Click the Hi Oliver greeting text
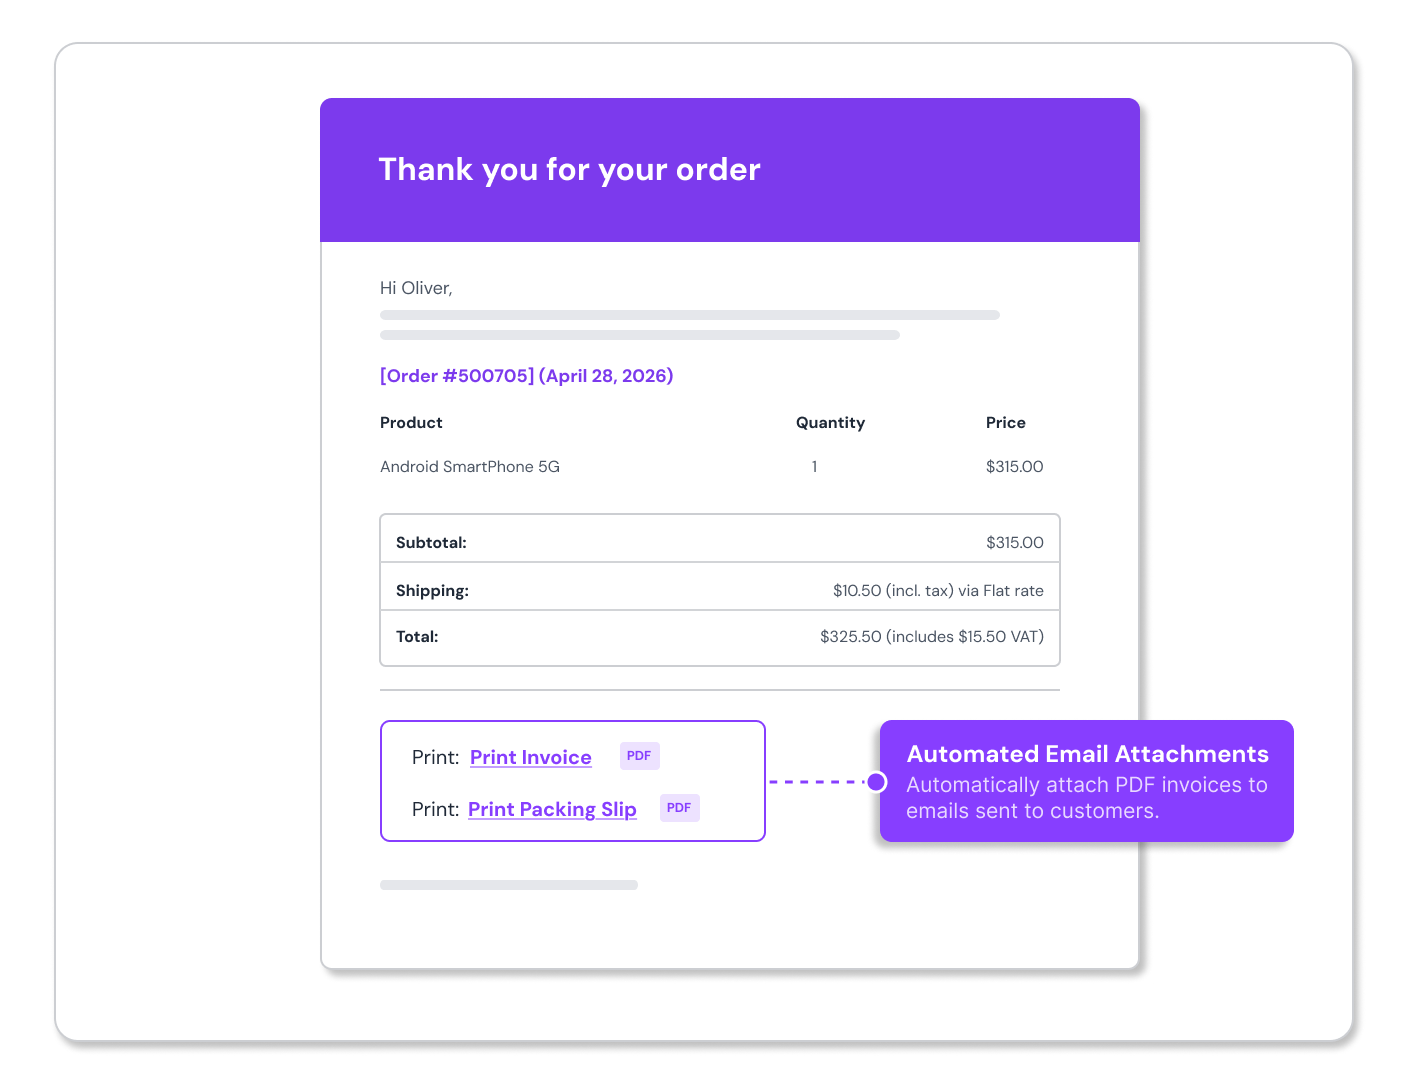The height and width of the screenshot is (1082, 1406). click(x=416, y=288)
